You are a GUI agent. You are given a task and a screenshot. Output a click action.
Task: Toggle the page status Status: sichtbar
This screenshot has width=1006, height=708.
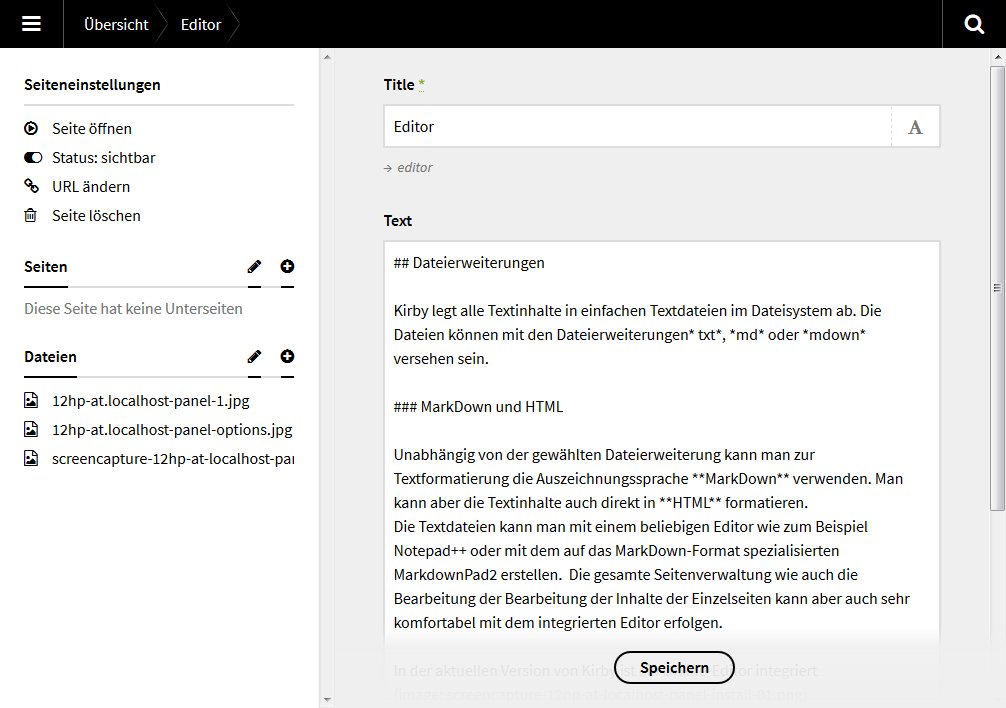pyautogui.click(x=31, y=157)
